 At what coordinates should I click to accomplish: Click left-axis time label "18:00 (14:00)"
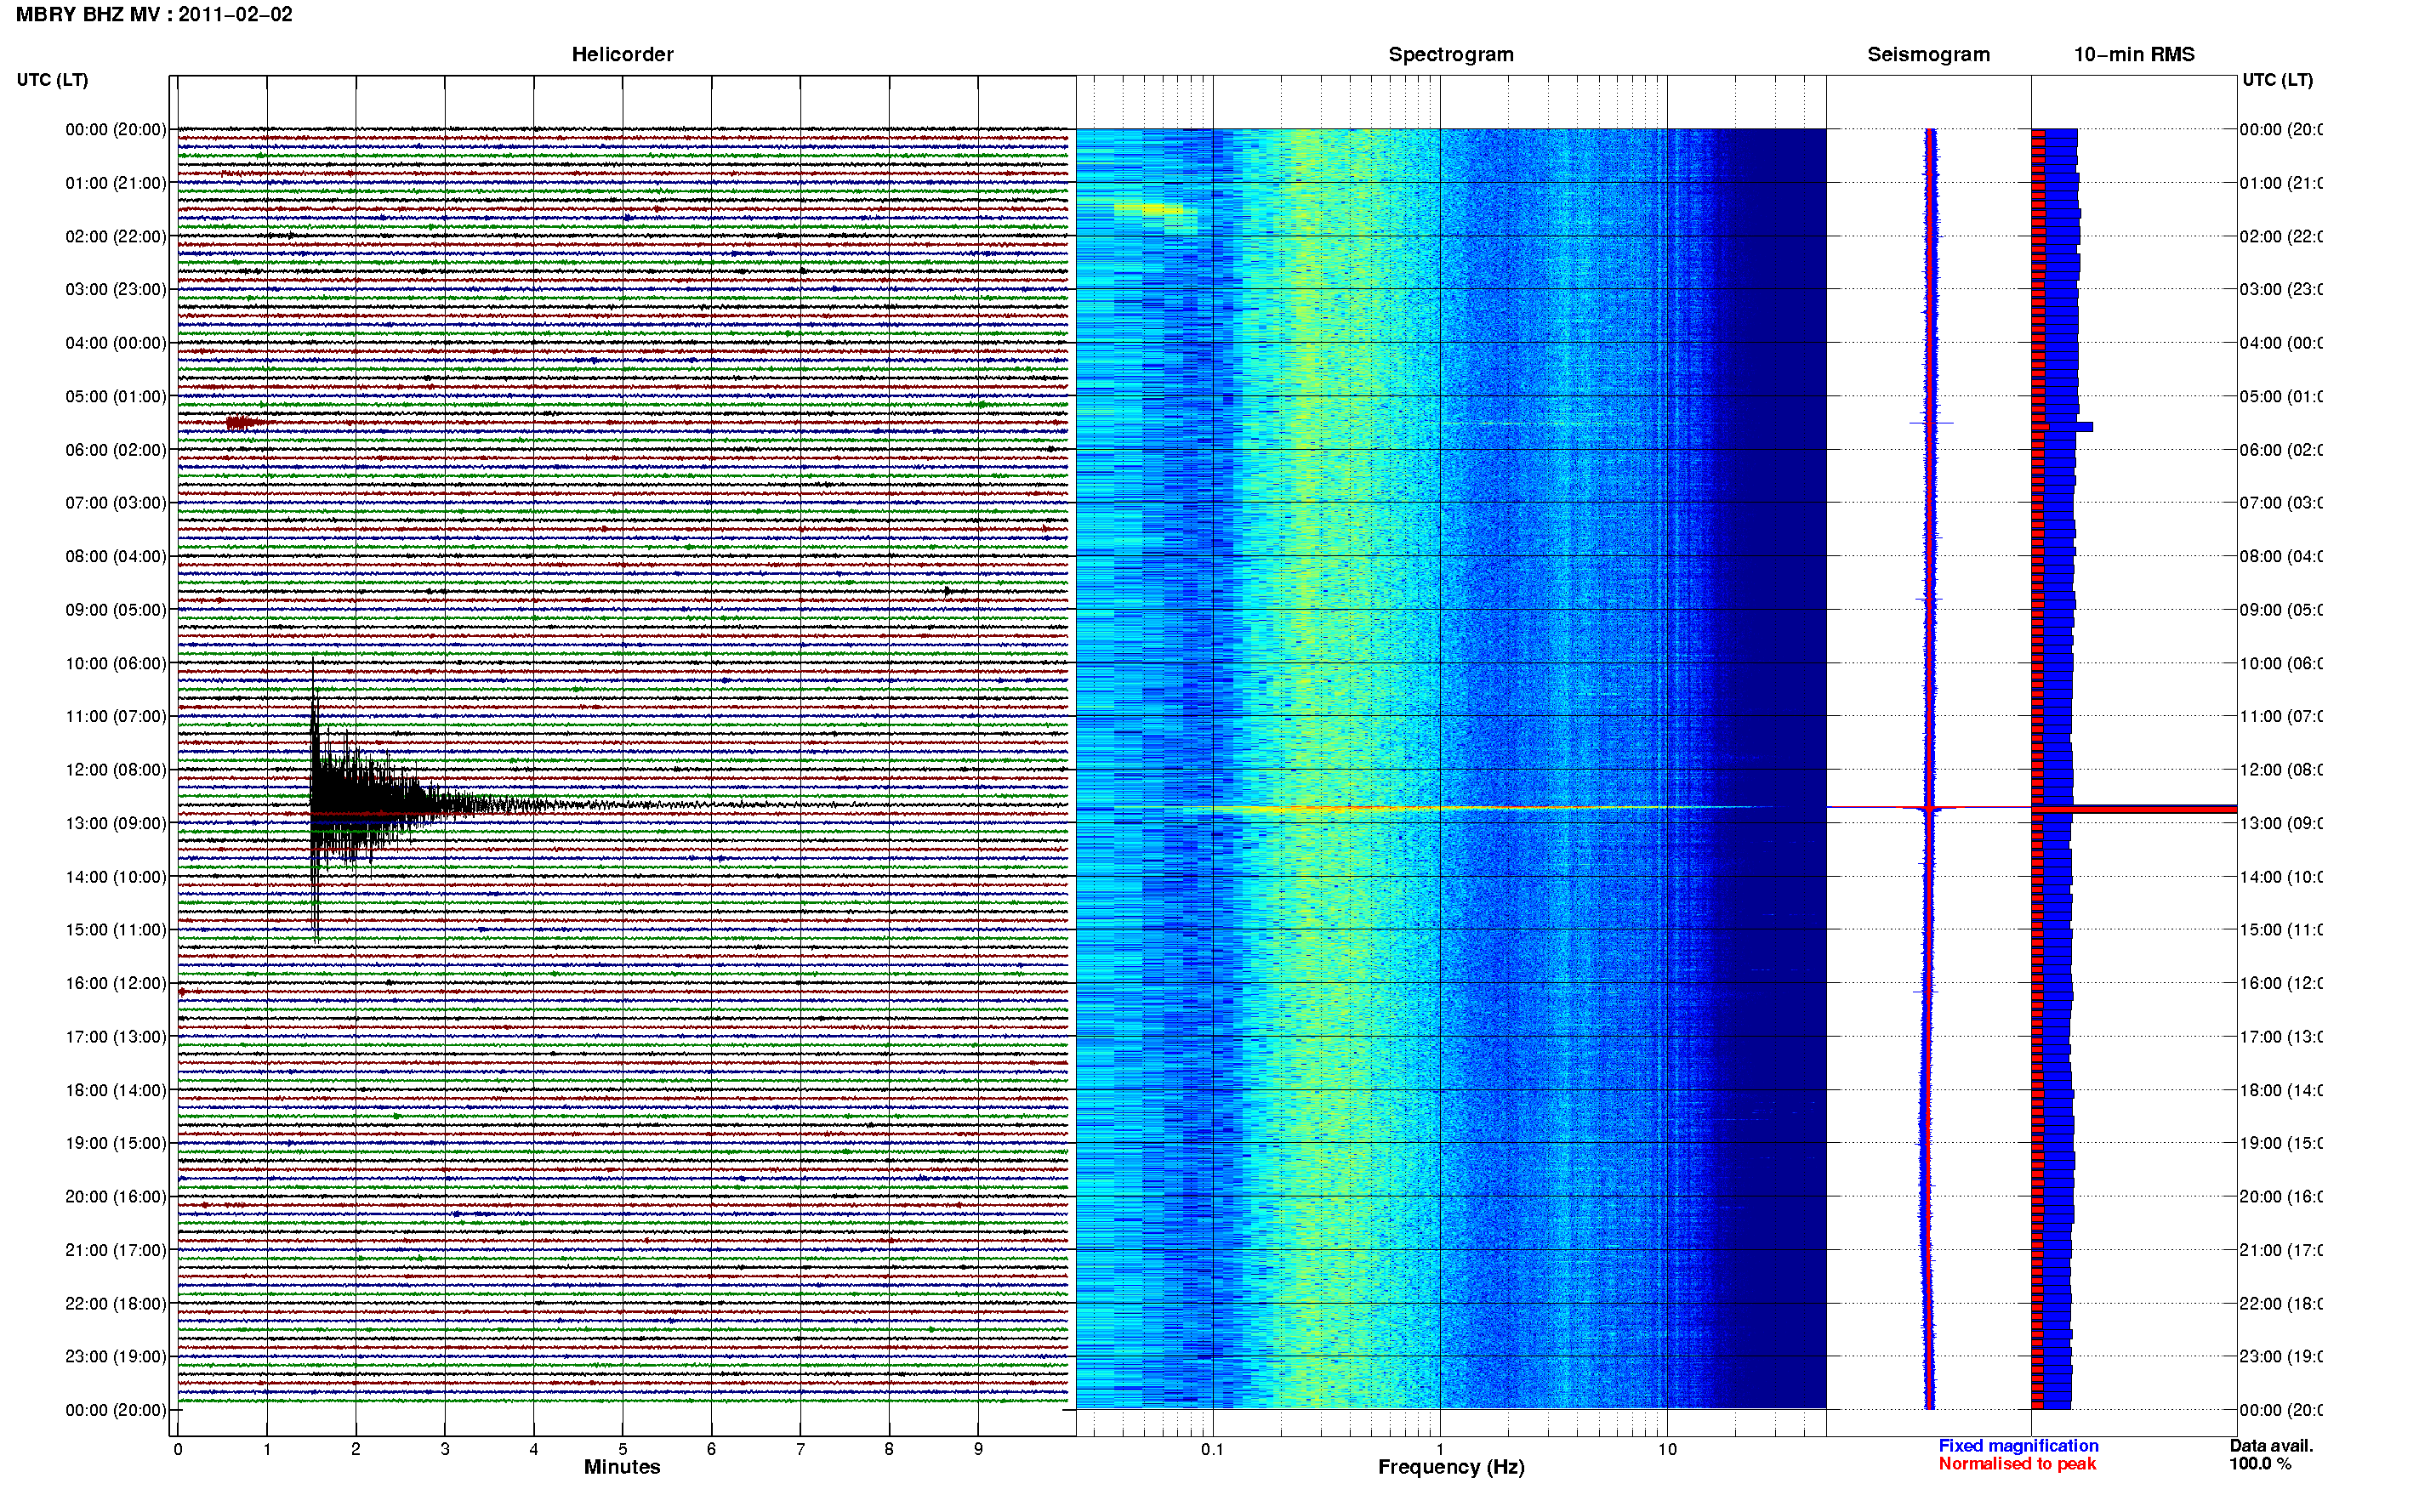[x=116, y=1090]
